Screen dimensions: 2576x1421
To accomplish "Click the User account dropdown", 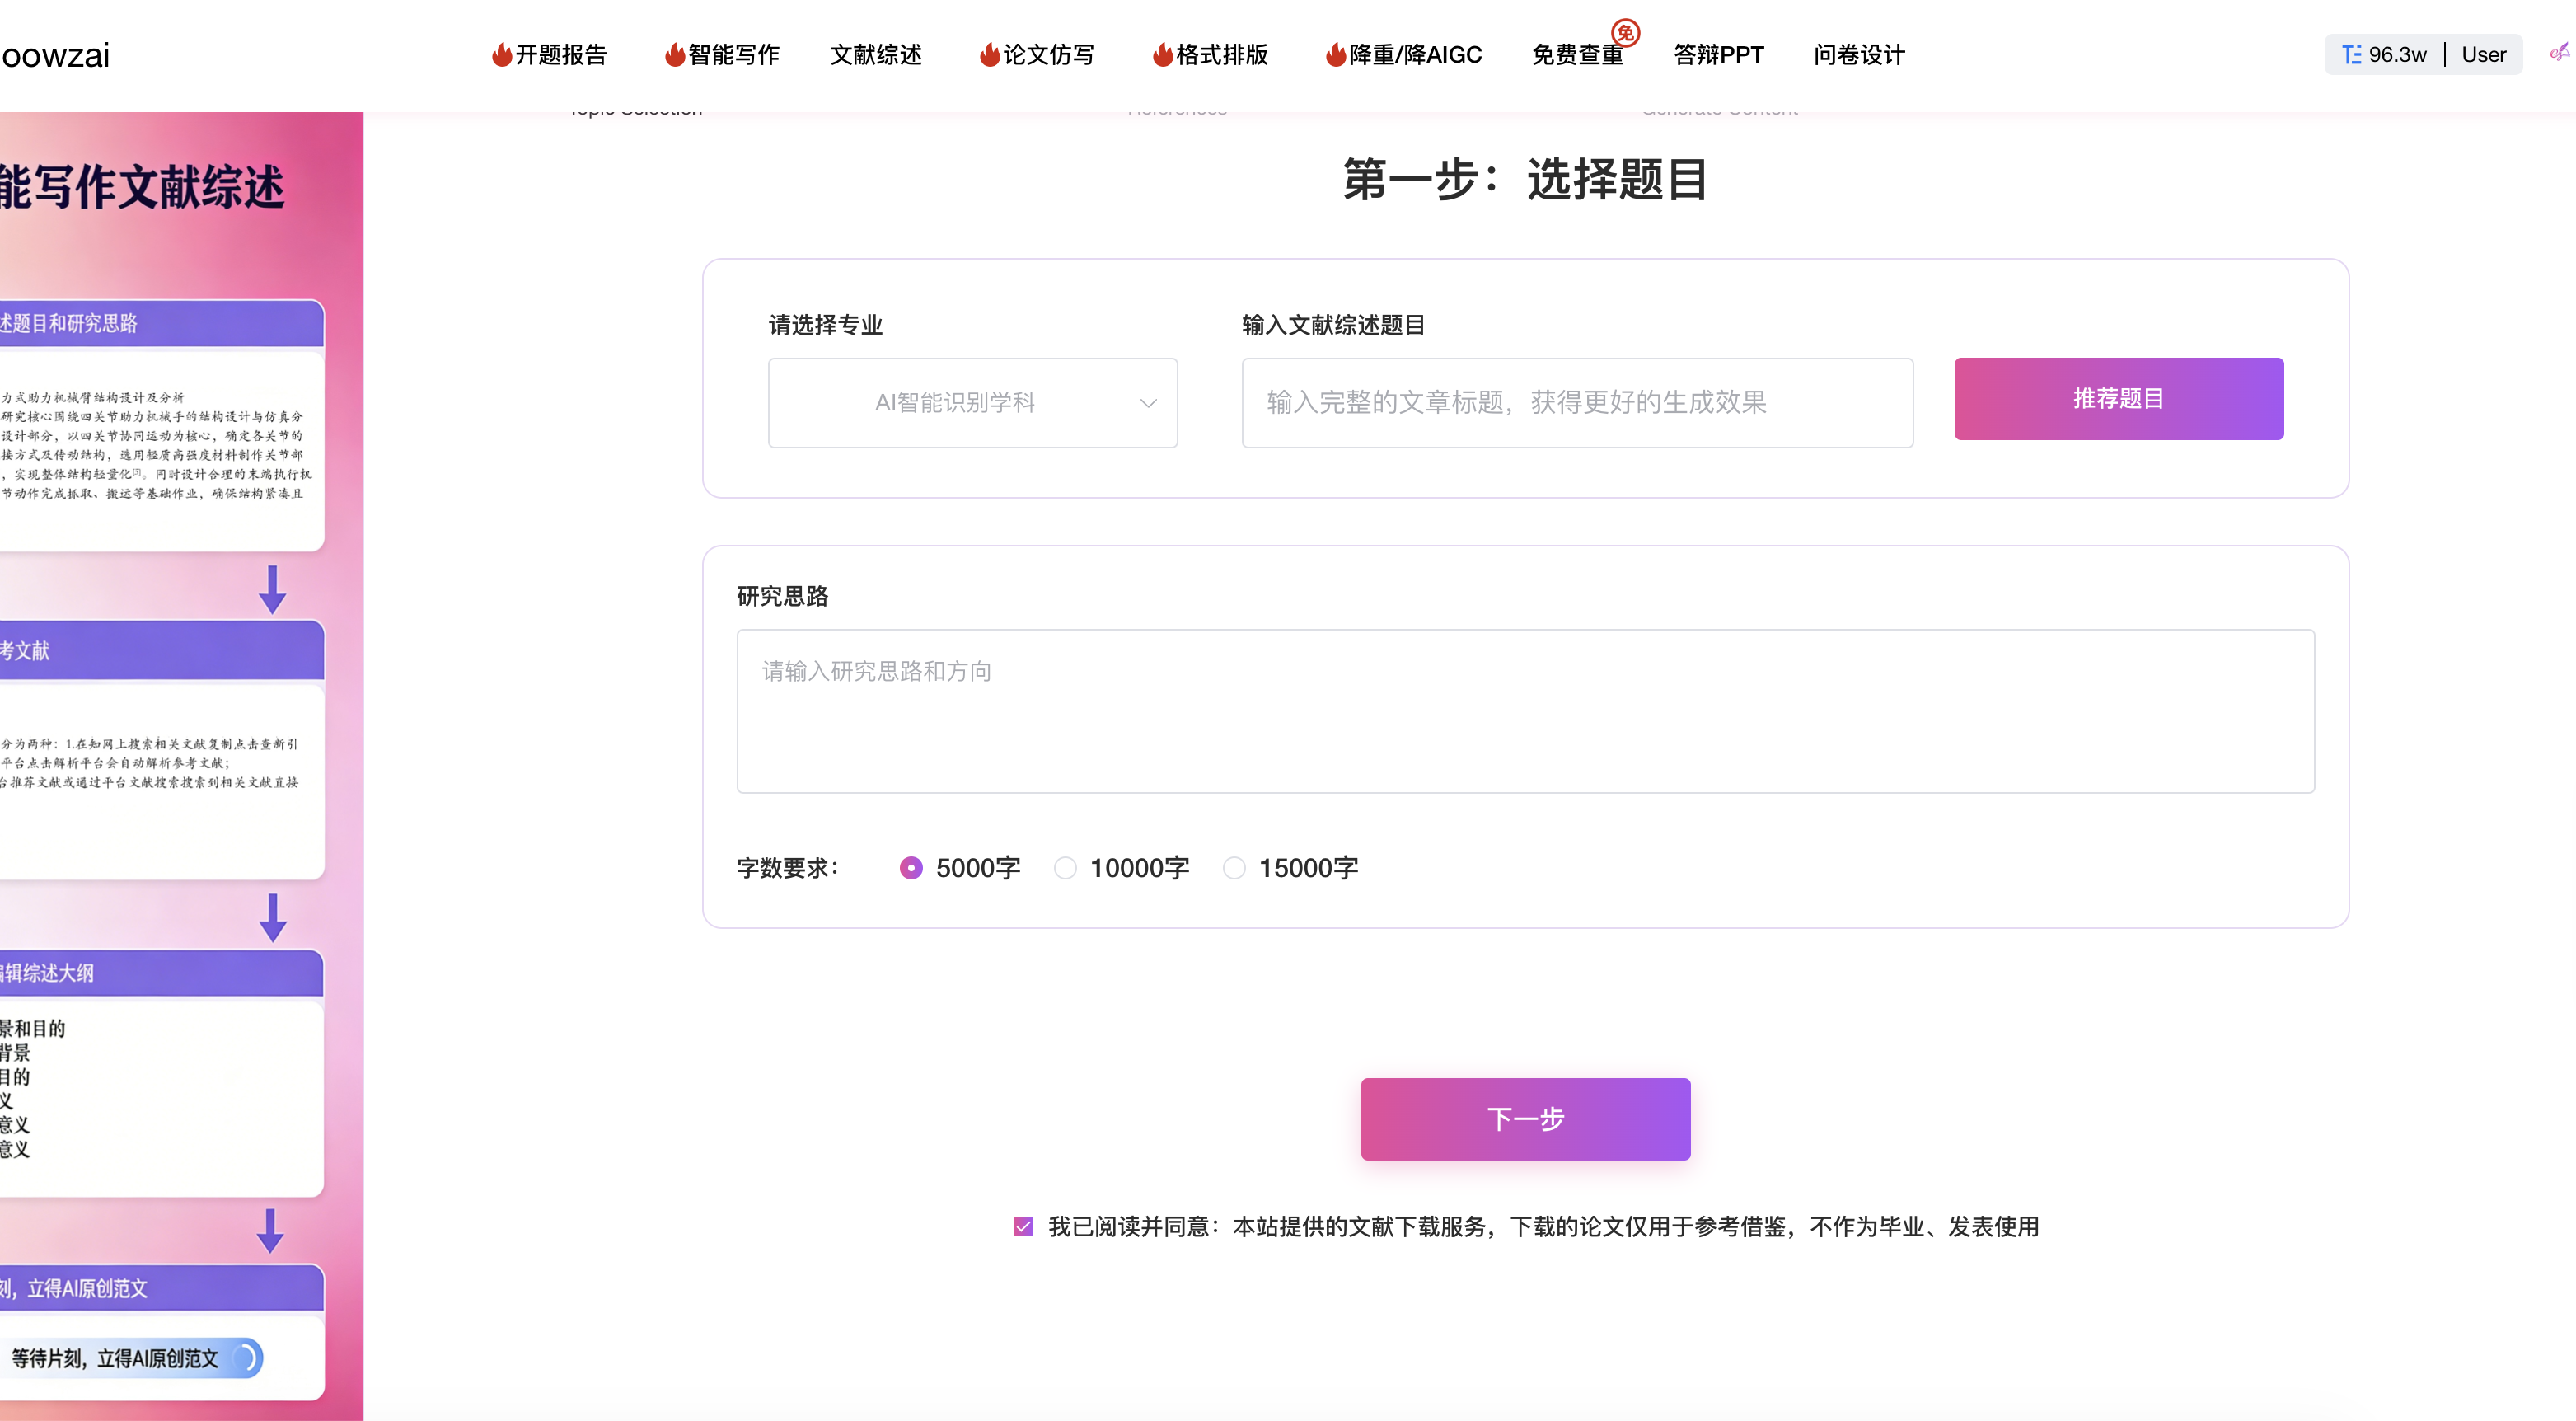I will click(x=2484, y=54).
